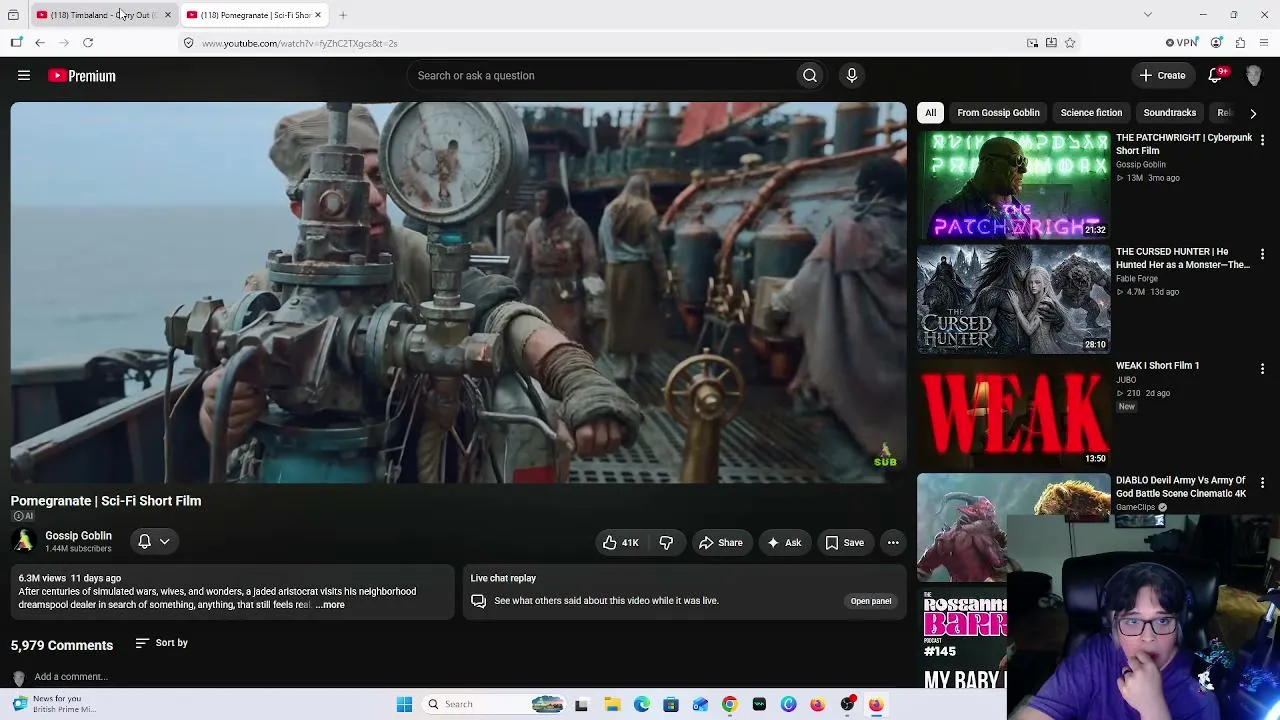Dislike the Pomegranate video
This screenshot has width=1280, height=720.
(x=666, y=542)
